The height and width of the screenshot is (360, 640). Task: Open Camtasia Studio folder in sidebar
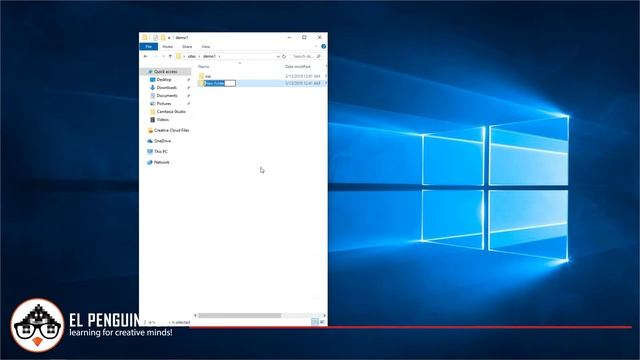coord(171,111)
